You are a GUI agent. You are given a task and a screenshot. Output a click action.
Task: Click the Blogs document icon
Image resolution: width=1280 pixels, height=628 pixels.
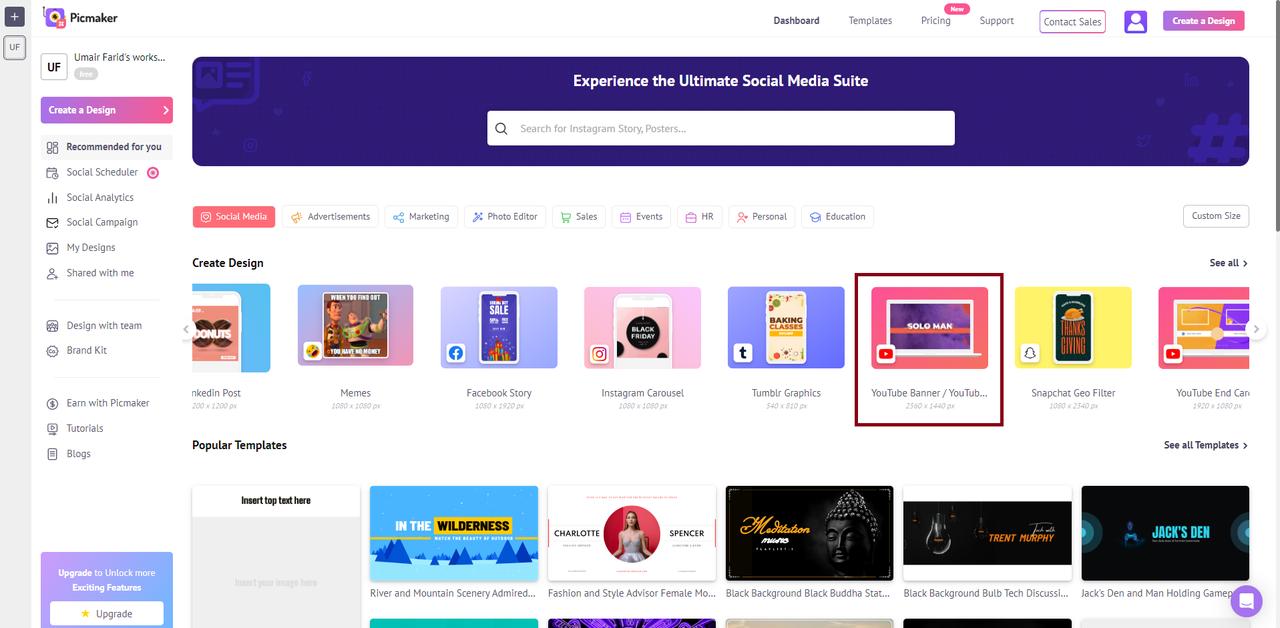point(53,454)
